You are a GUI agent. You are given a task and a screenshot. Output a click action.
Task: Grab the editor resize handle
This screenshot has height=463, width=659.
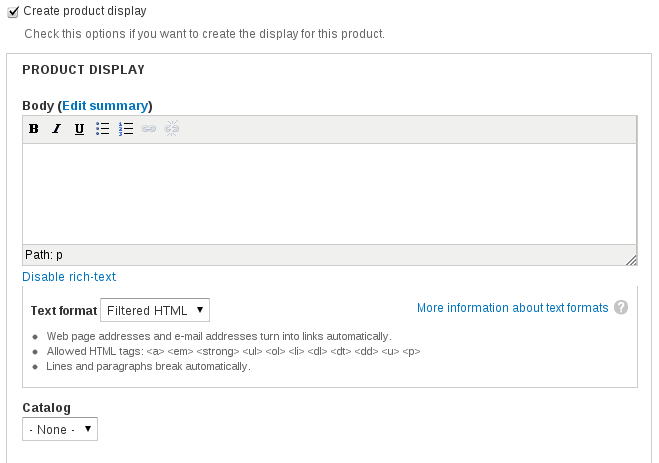point(631,260)
